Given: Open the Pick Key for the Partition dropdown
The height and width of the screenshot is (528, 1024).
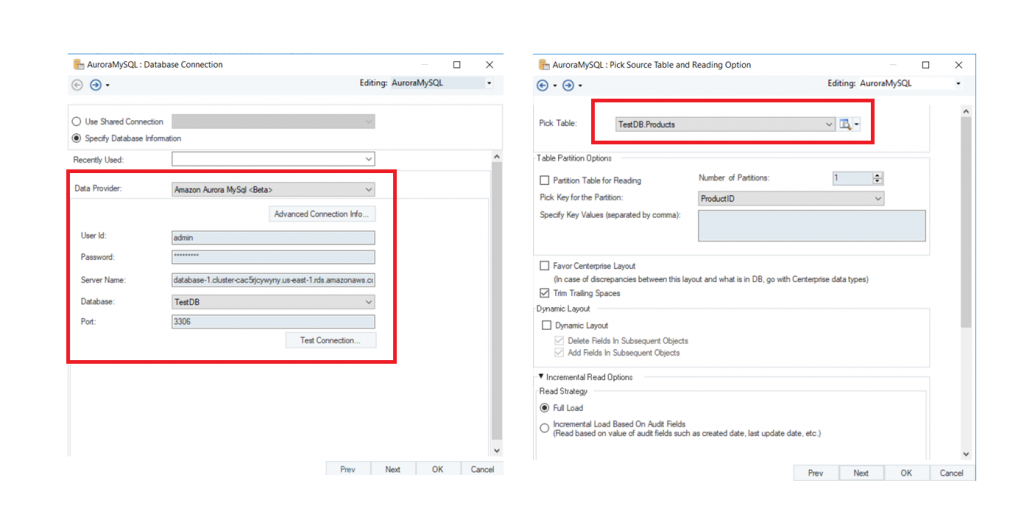Looking at the screenshot, I should point(878,199).
